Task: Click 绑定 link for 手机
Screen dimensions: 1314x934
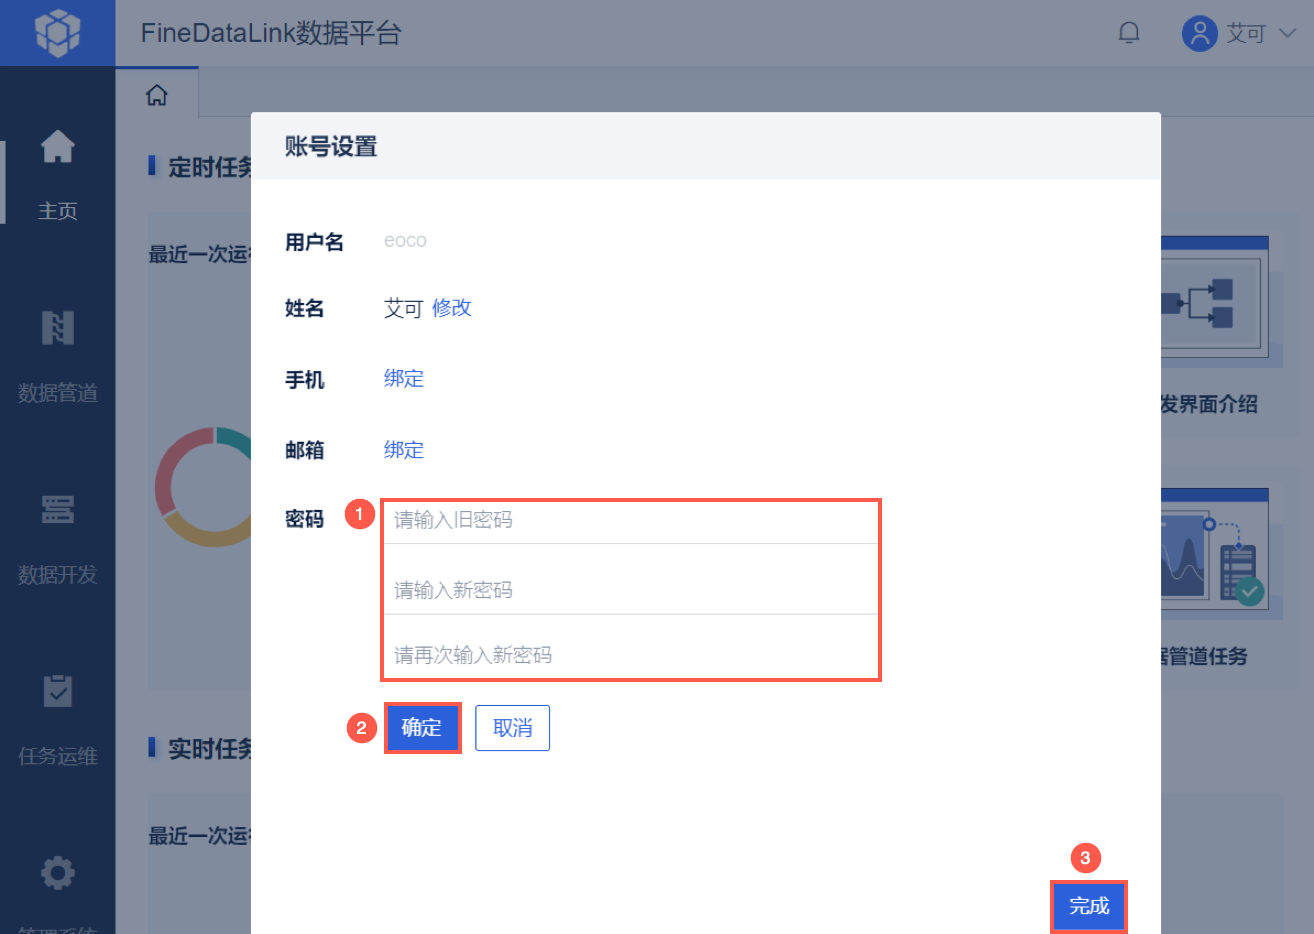Action: point(404,378)
